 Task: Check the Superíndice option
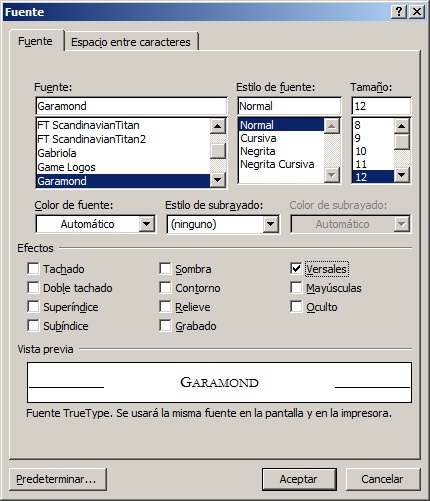(x=33, y=306)
